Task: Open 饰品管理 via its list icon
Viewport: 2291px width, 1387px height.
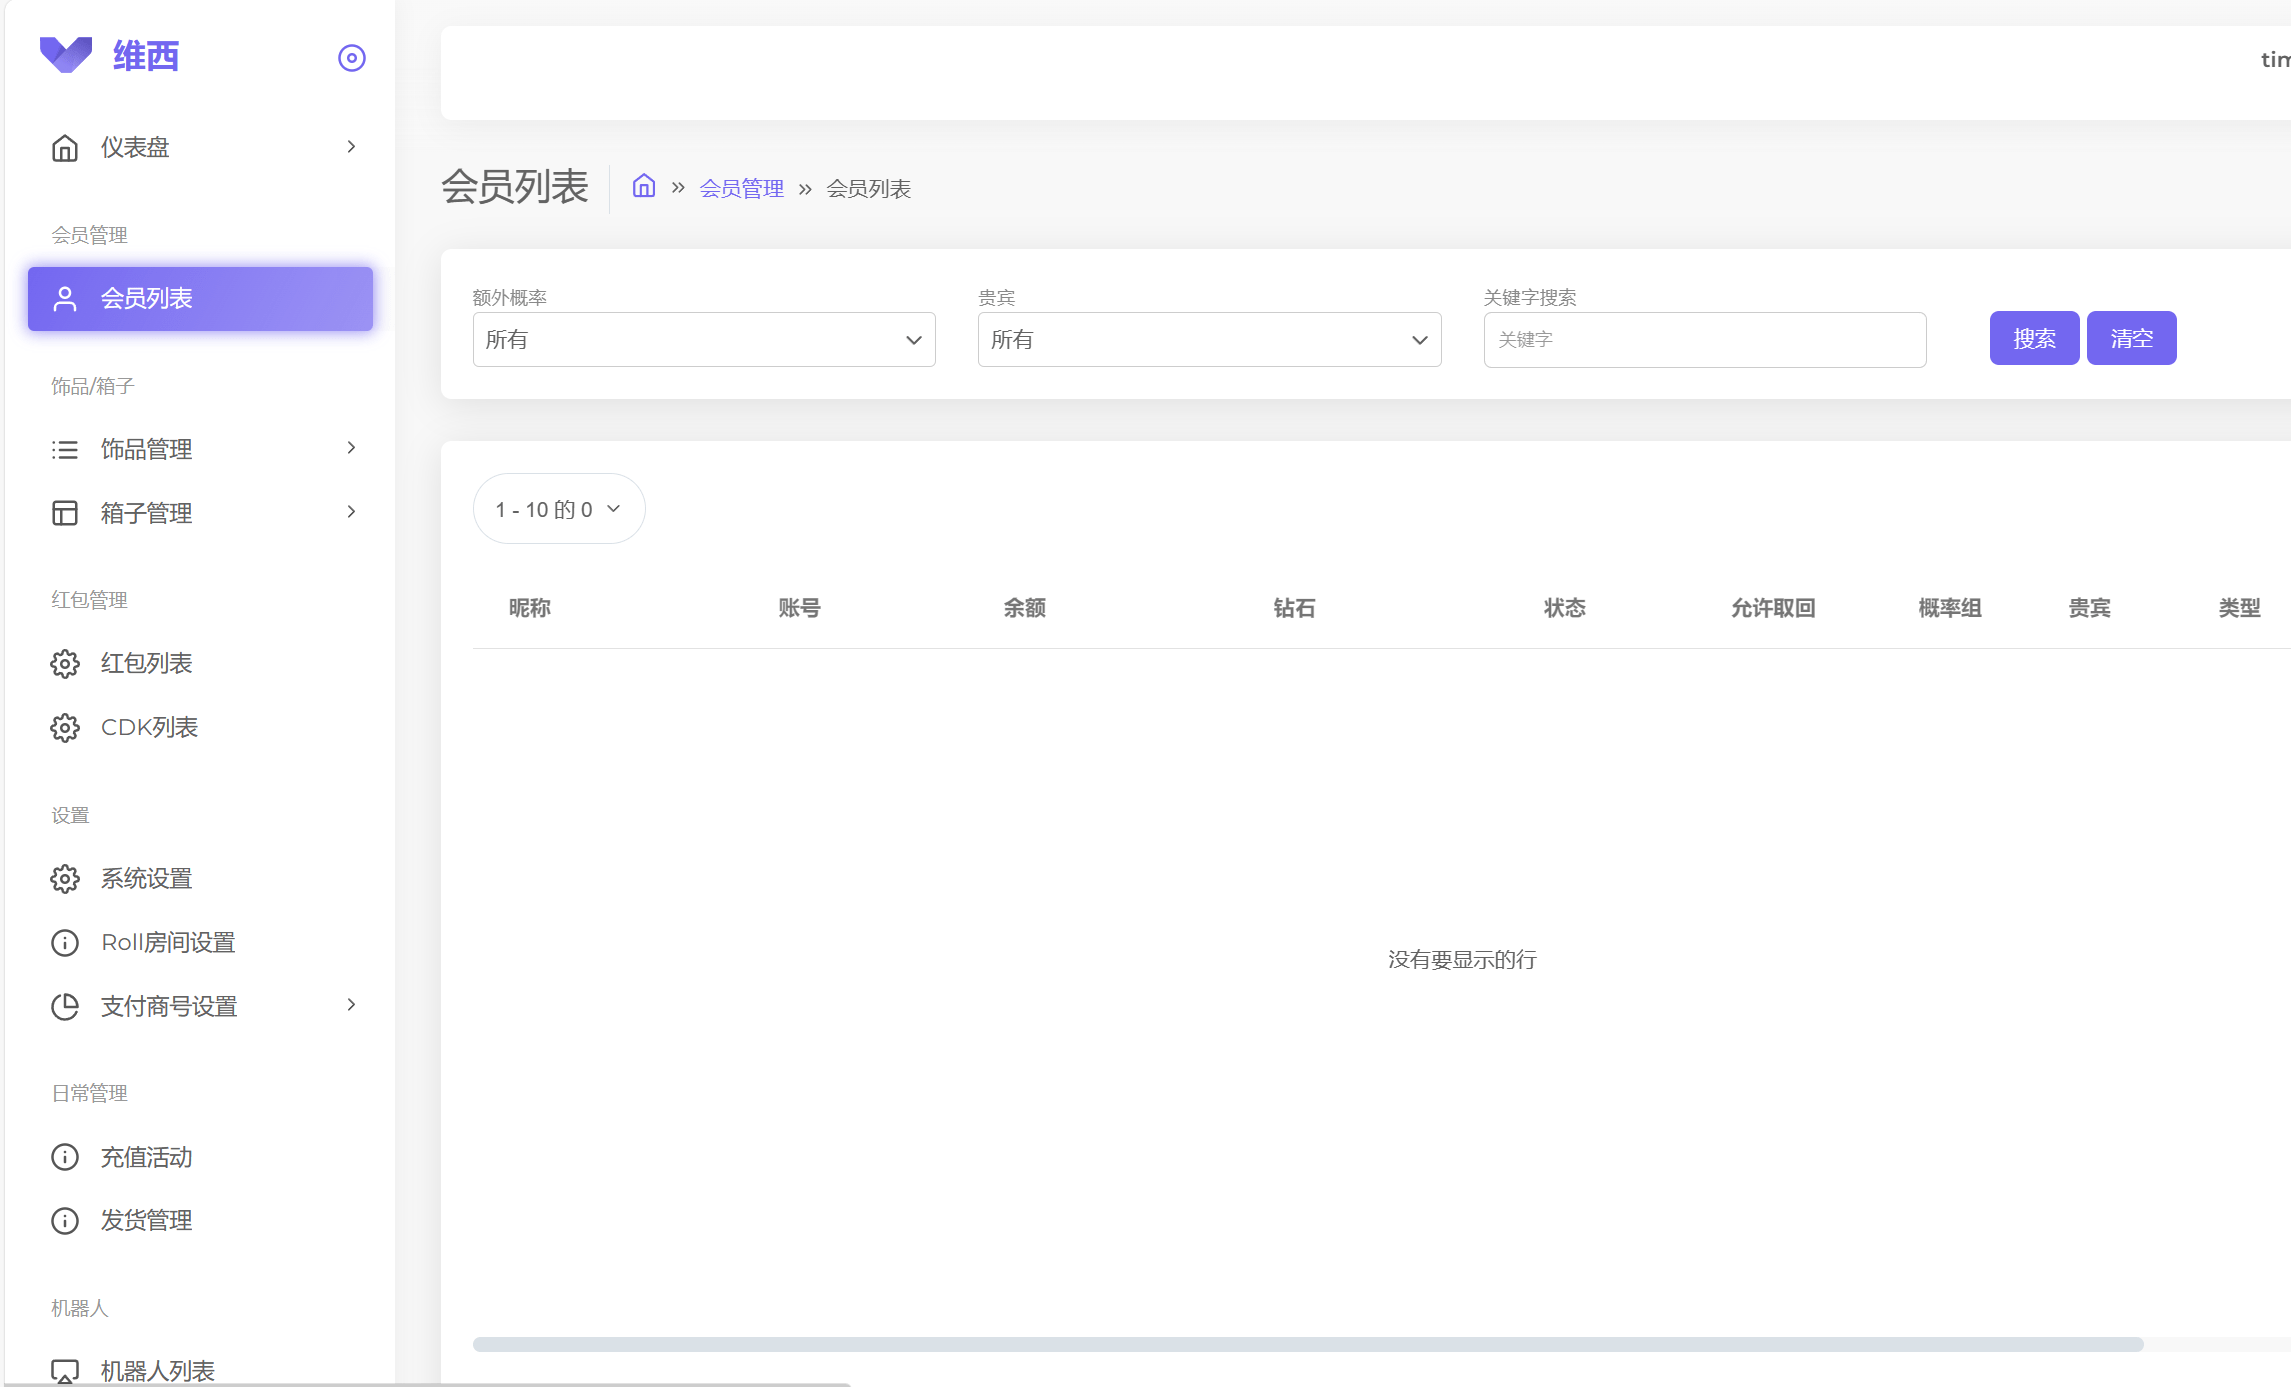Action: pos(64,449)
